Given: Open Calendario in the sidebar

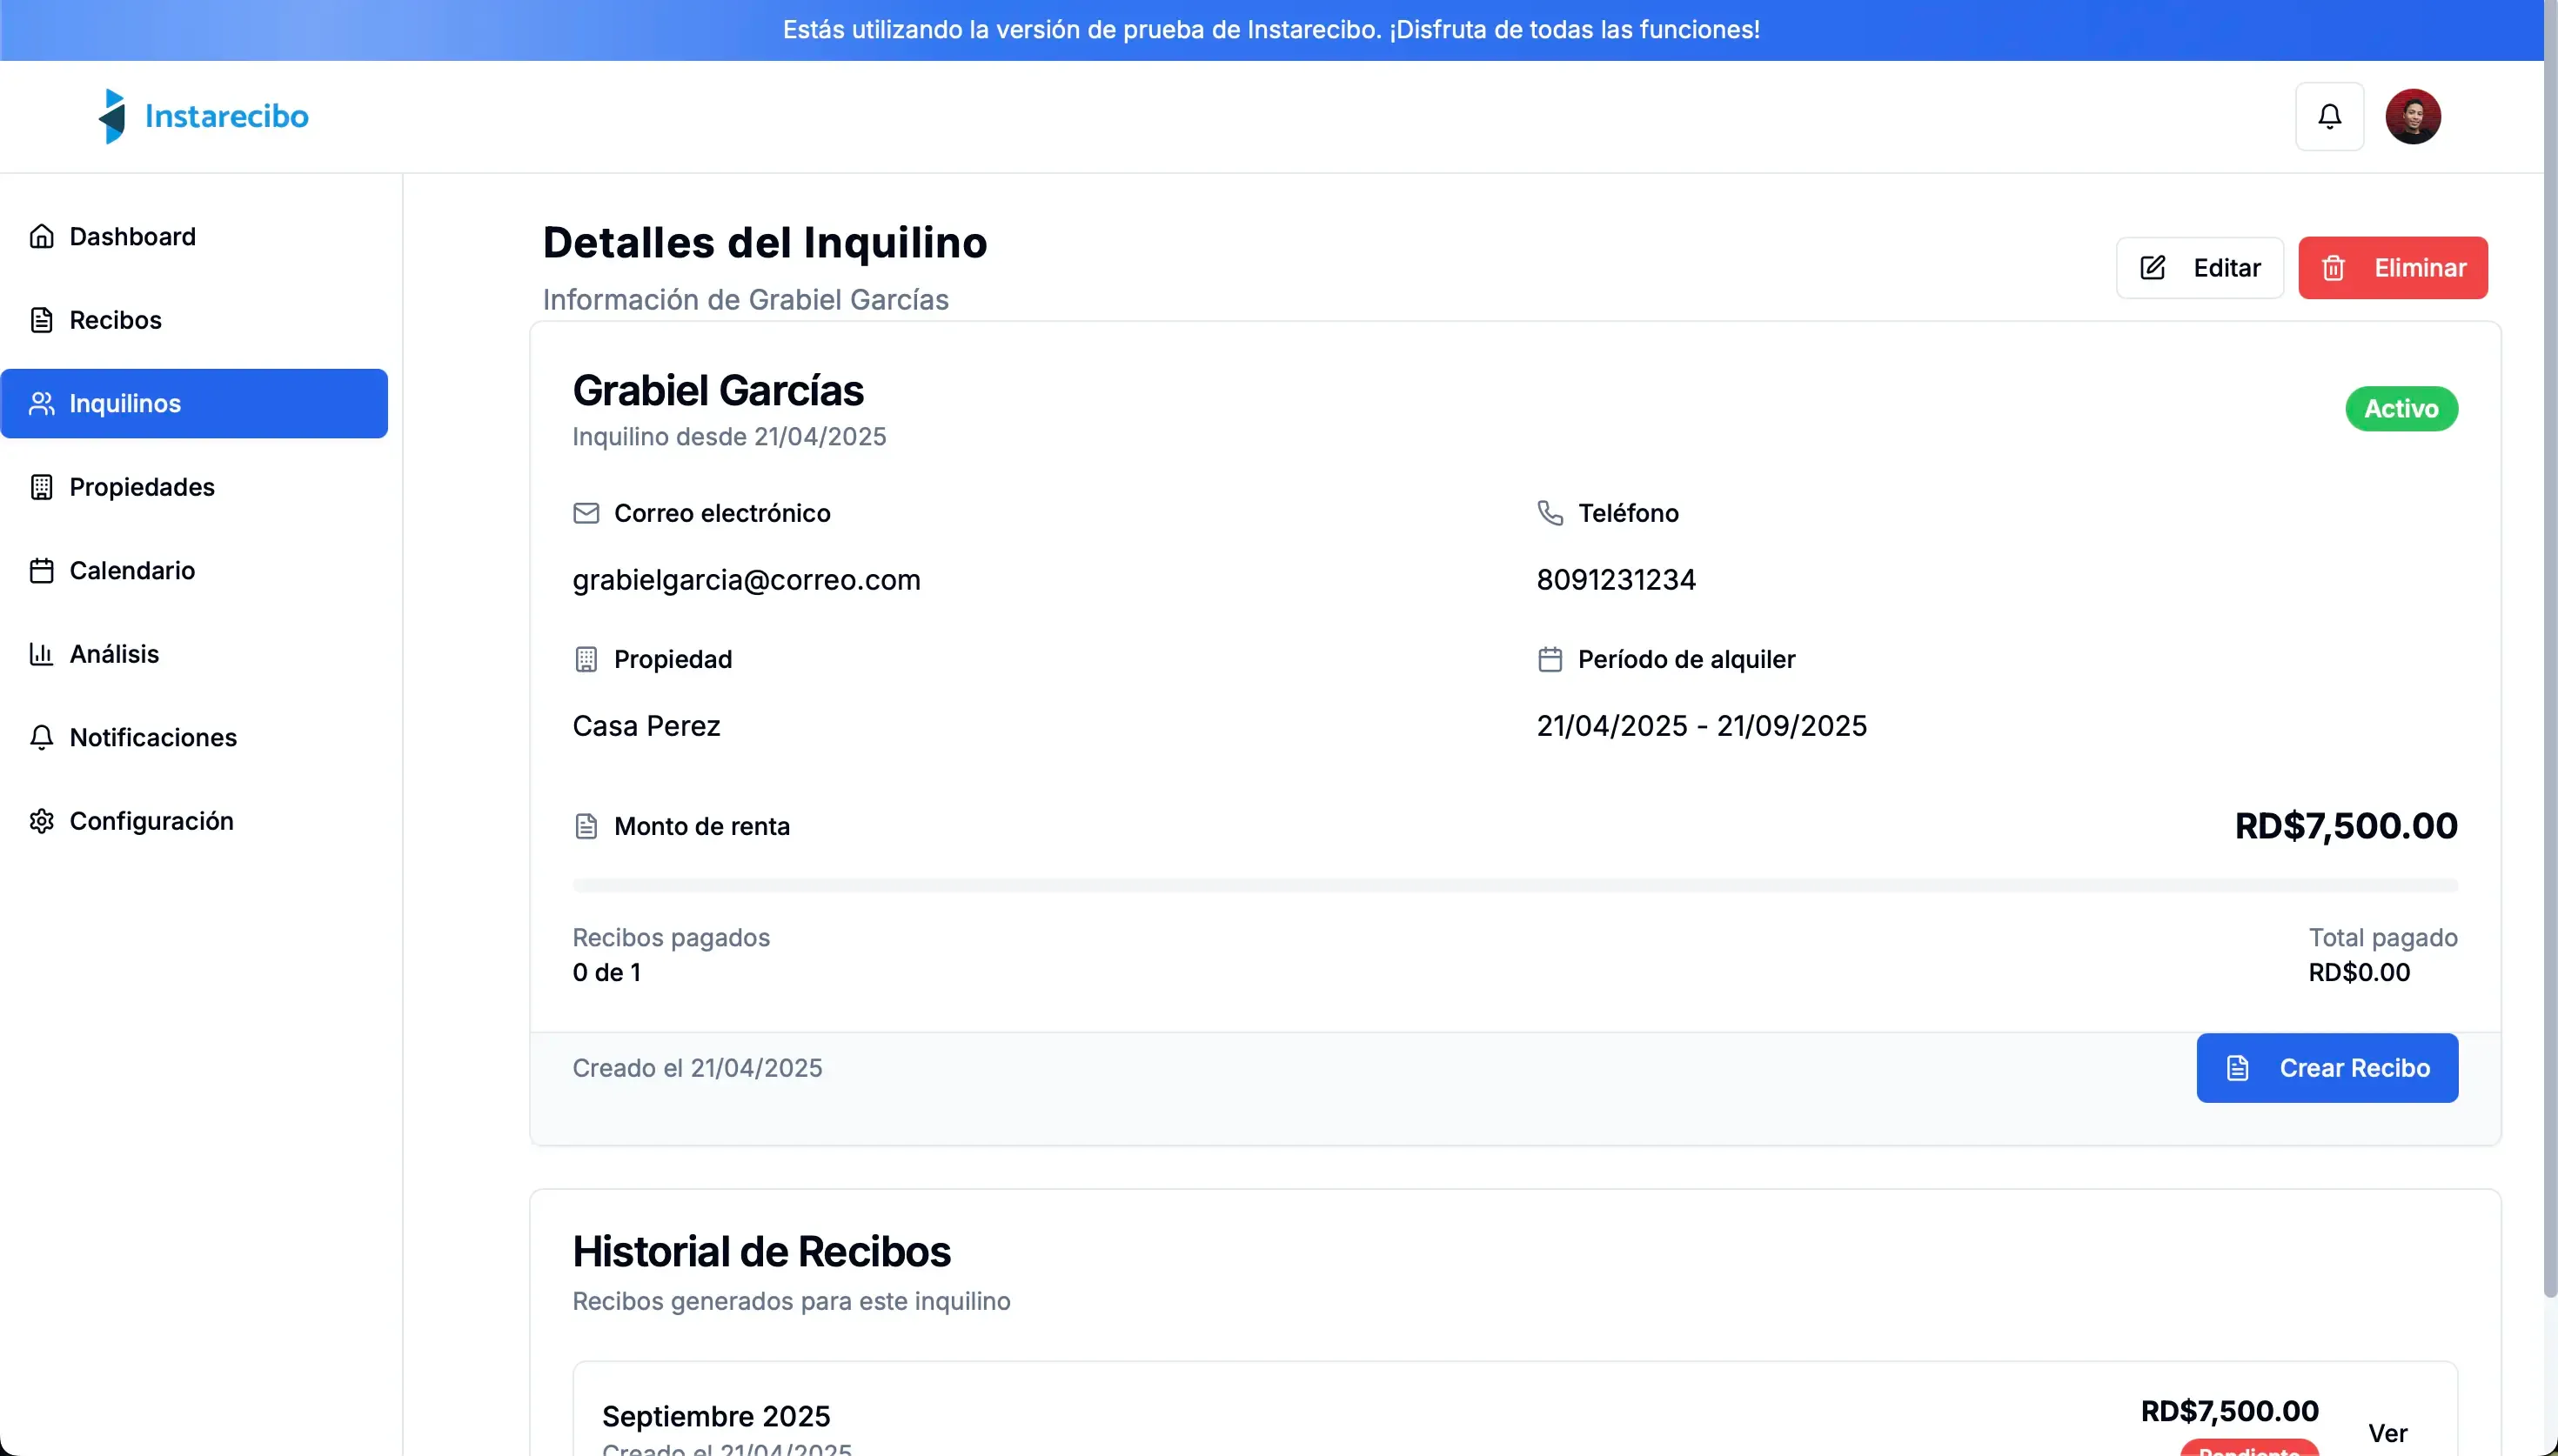Looking at the screenshot, I should tap(194, 570).
